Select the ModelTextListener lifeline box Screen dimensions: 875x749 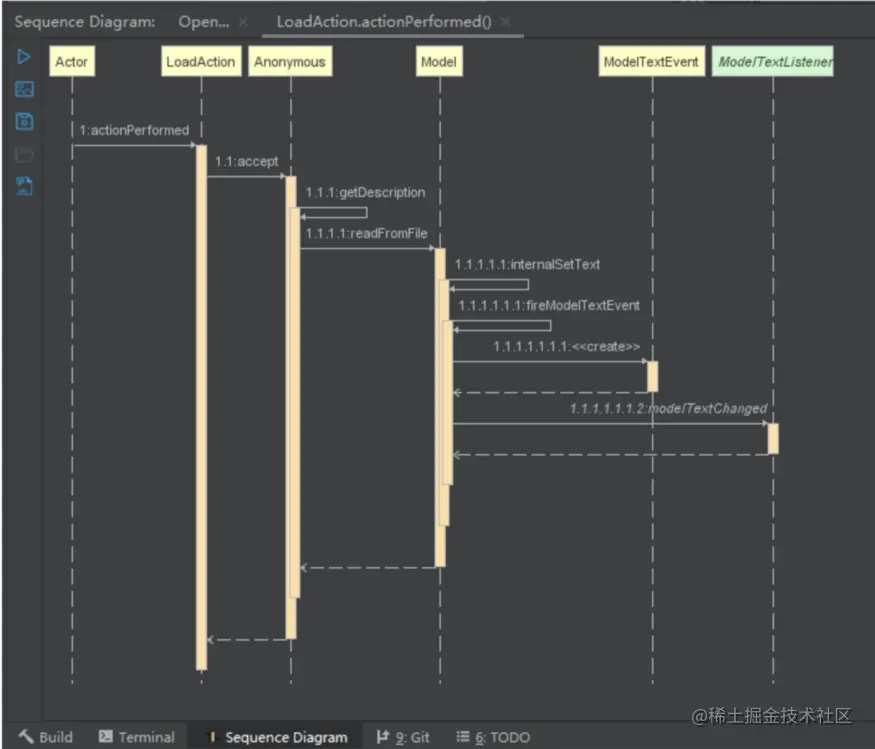(772, 61)
